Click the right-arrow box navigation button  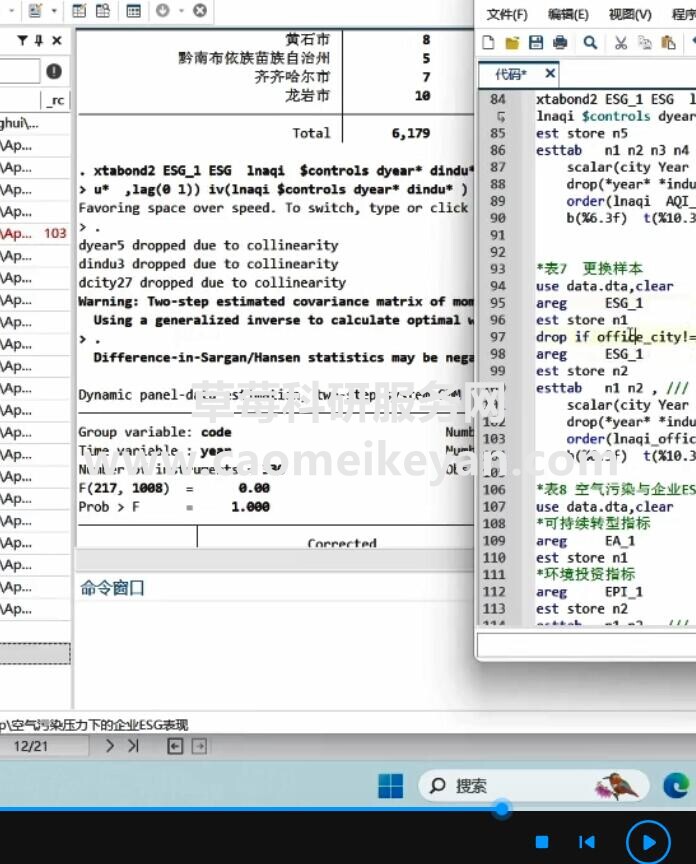tap(199, 747)
